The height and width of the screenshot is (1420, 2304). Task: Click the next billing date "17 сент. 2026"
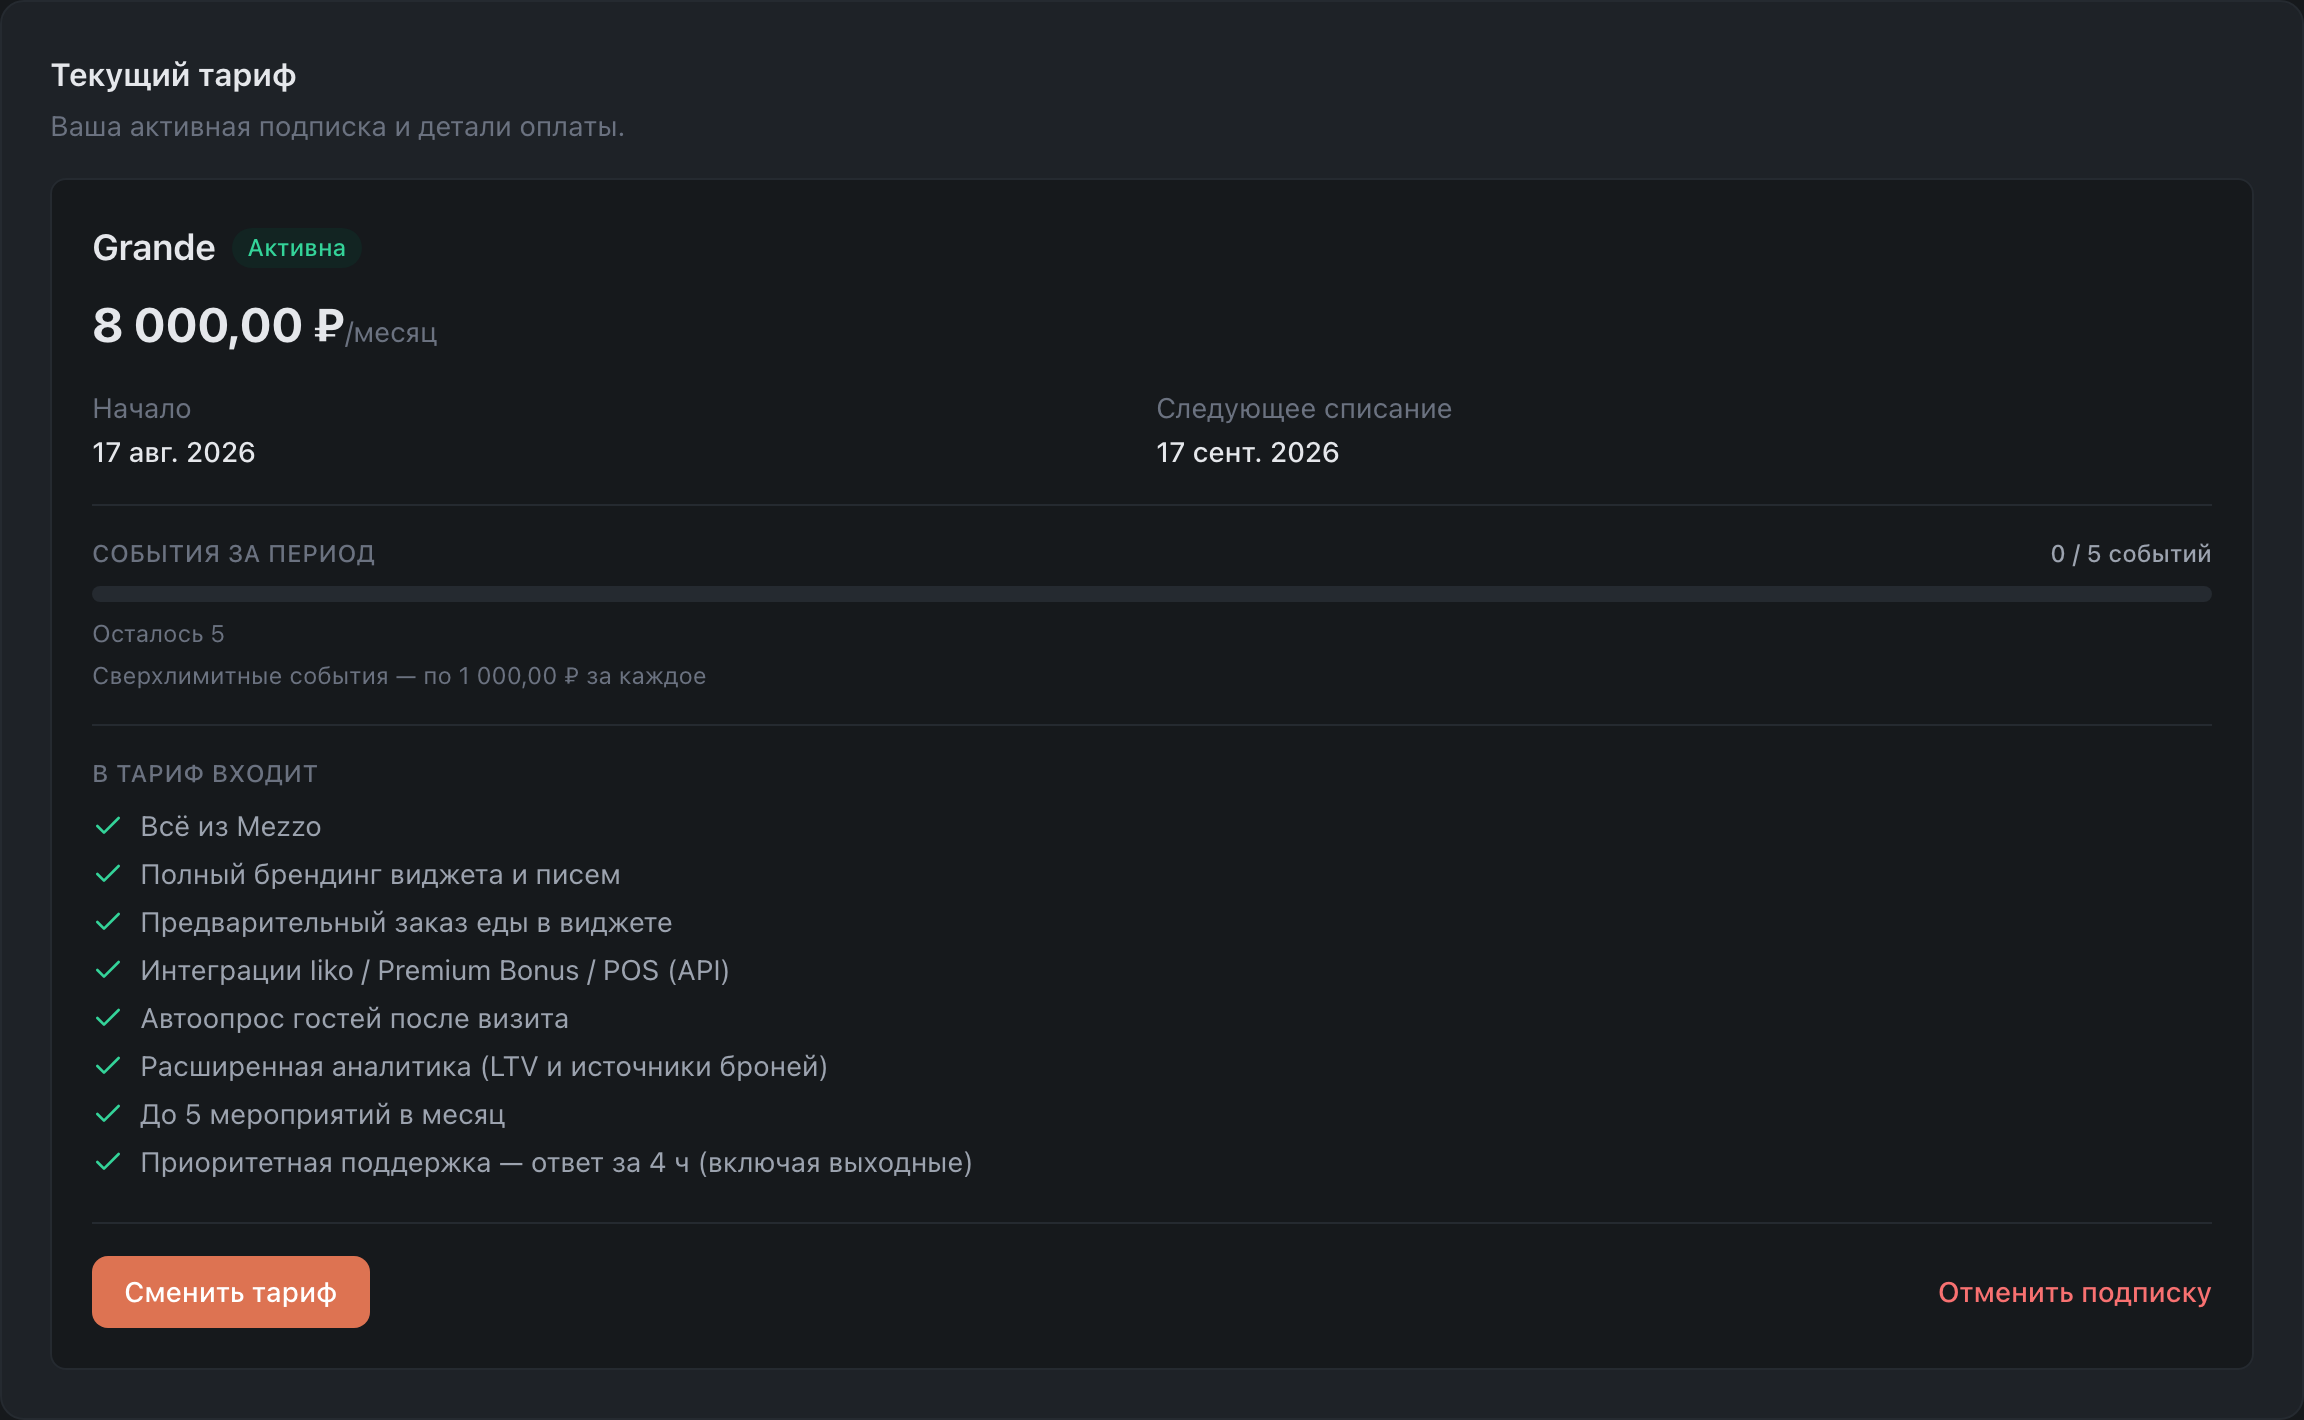1248,452
